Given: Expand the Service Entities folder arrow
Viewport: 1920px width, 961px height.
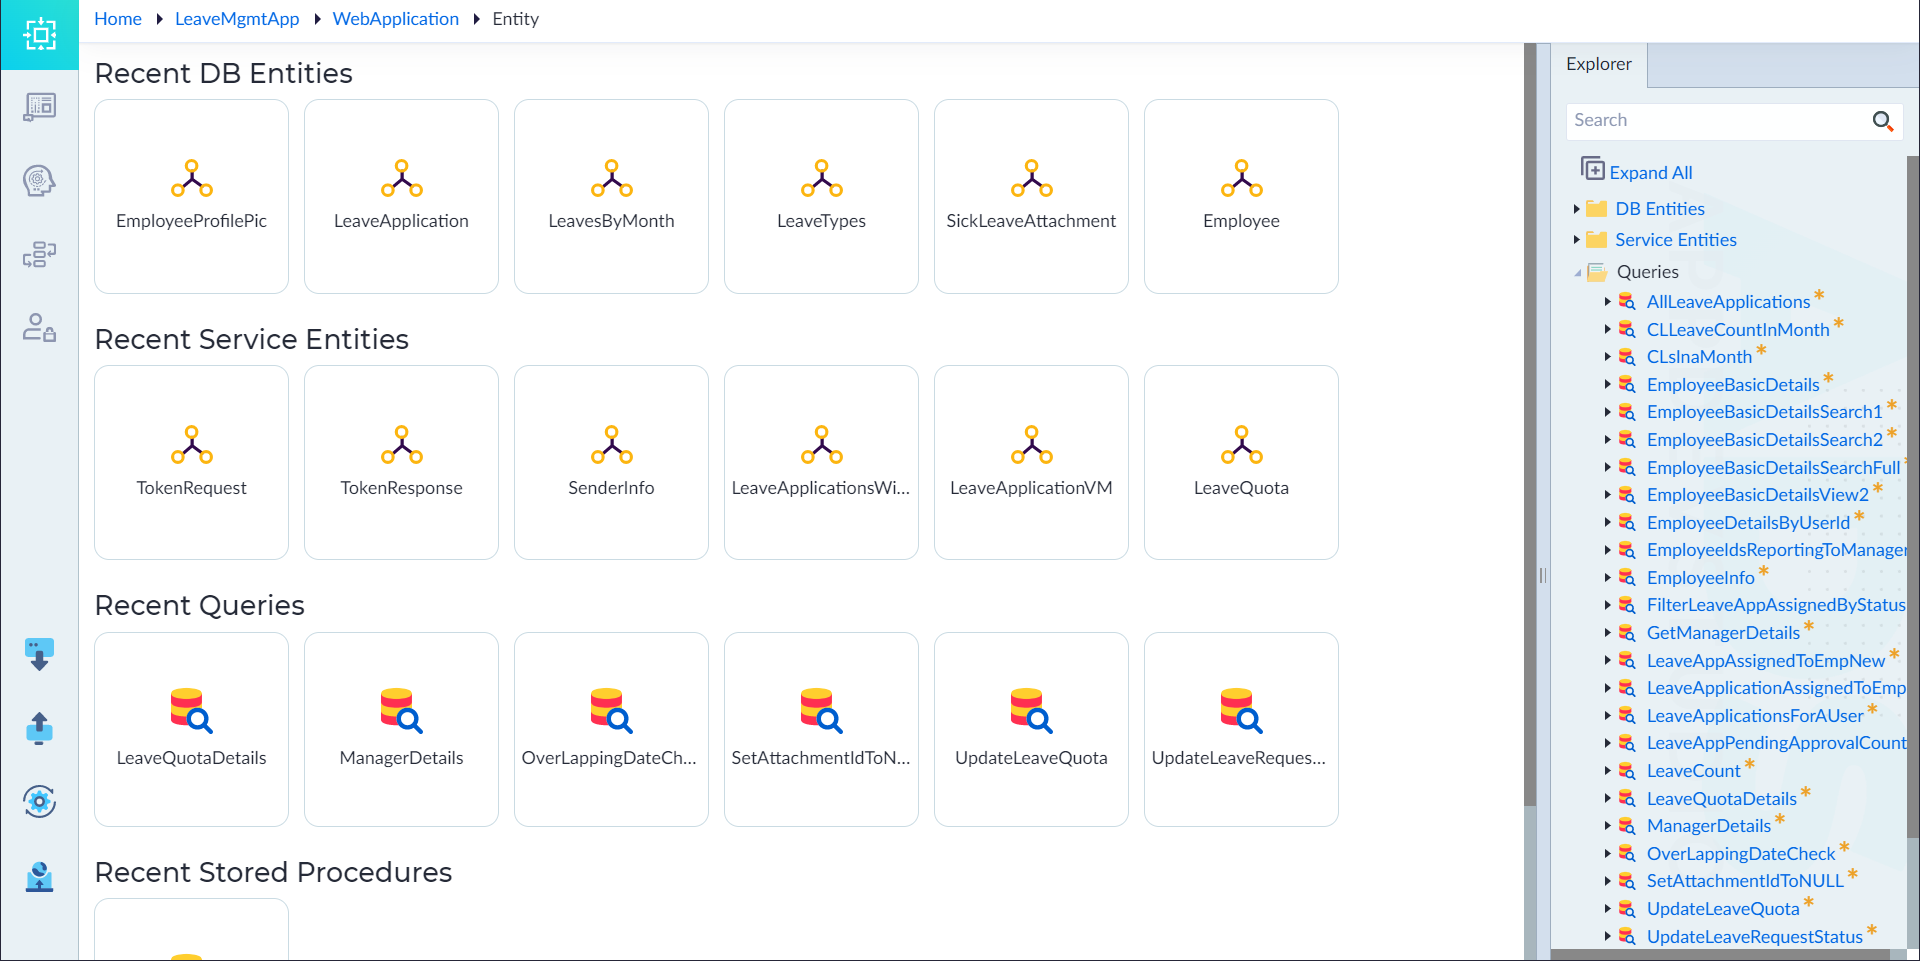Looking at the screenshot, I should (x=1577, y=240).
